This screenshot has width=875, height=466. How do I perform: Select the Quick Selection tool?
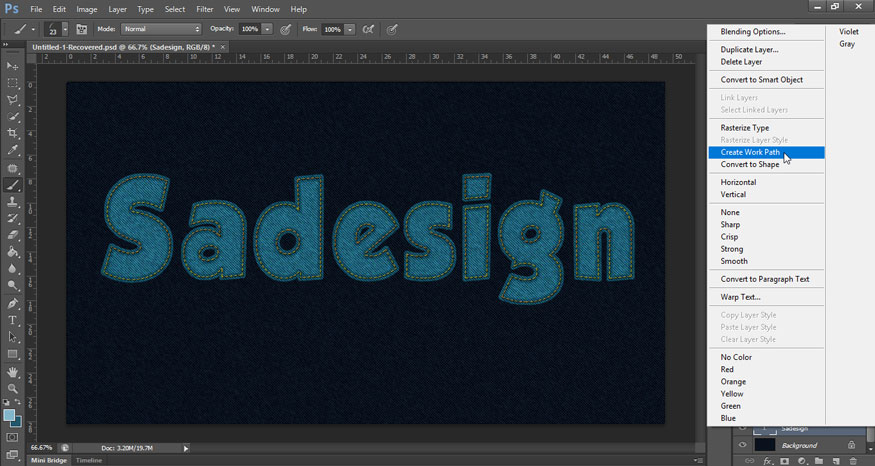pos(12,116)
